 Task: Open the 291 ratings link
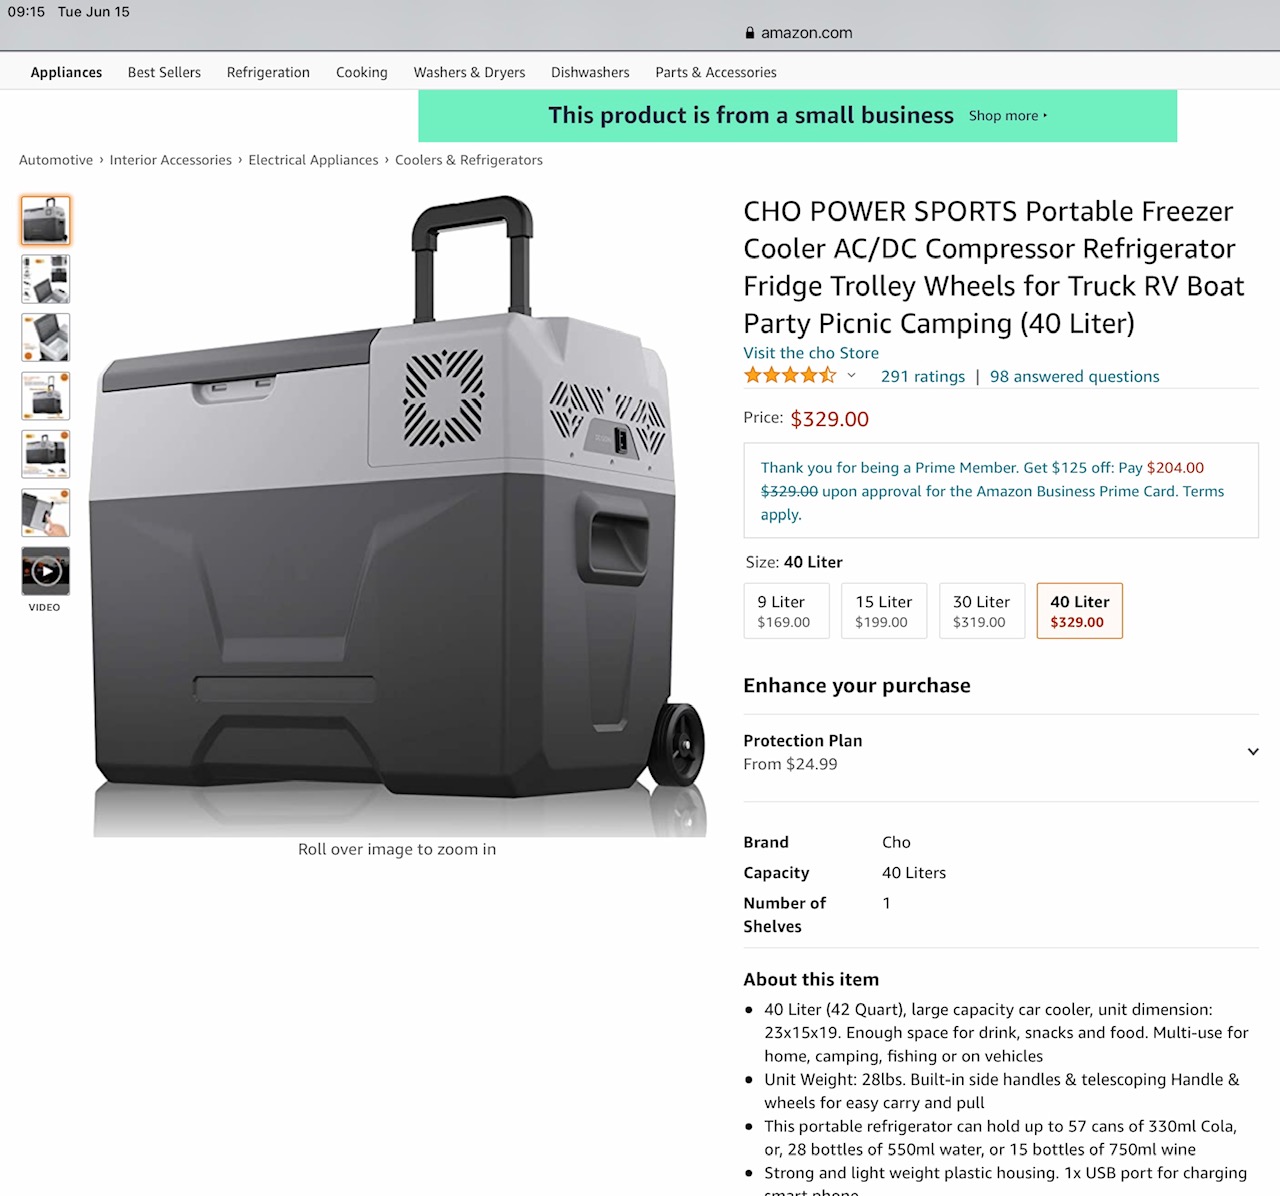click(x=923, y=377)
